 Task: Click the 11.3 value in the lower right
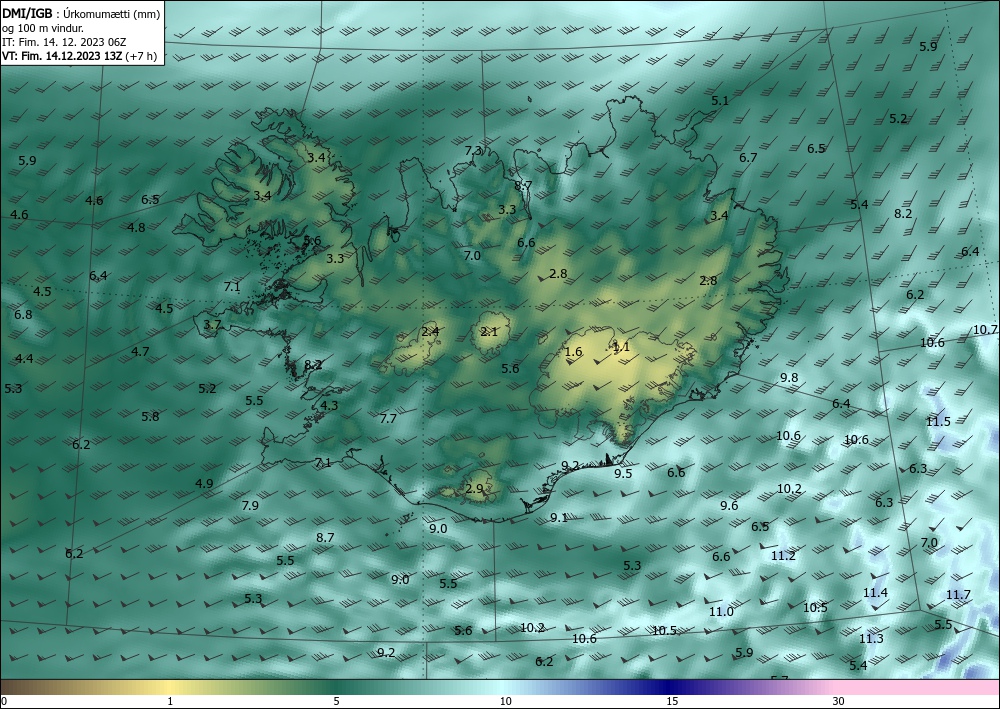point(871,638)
